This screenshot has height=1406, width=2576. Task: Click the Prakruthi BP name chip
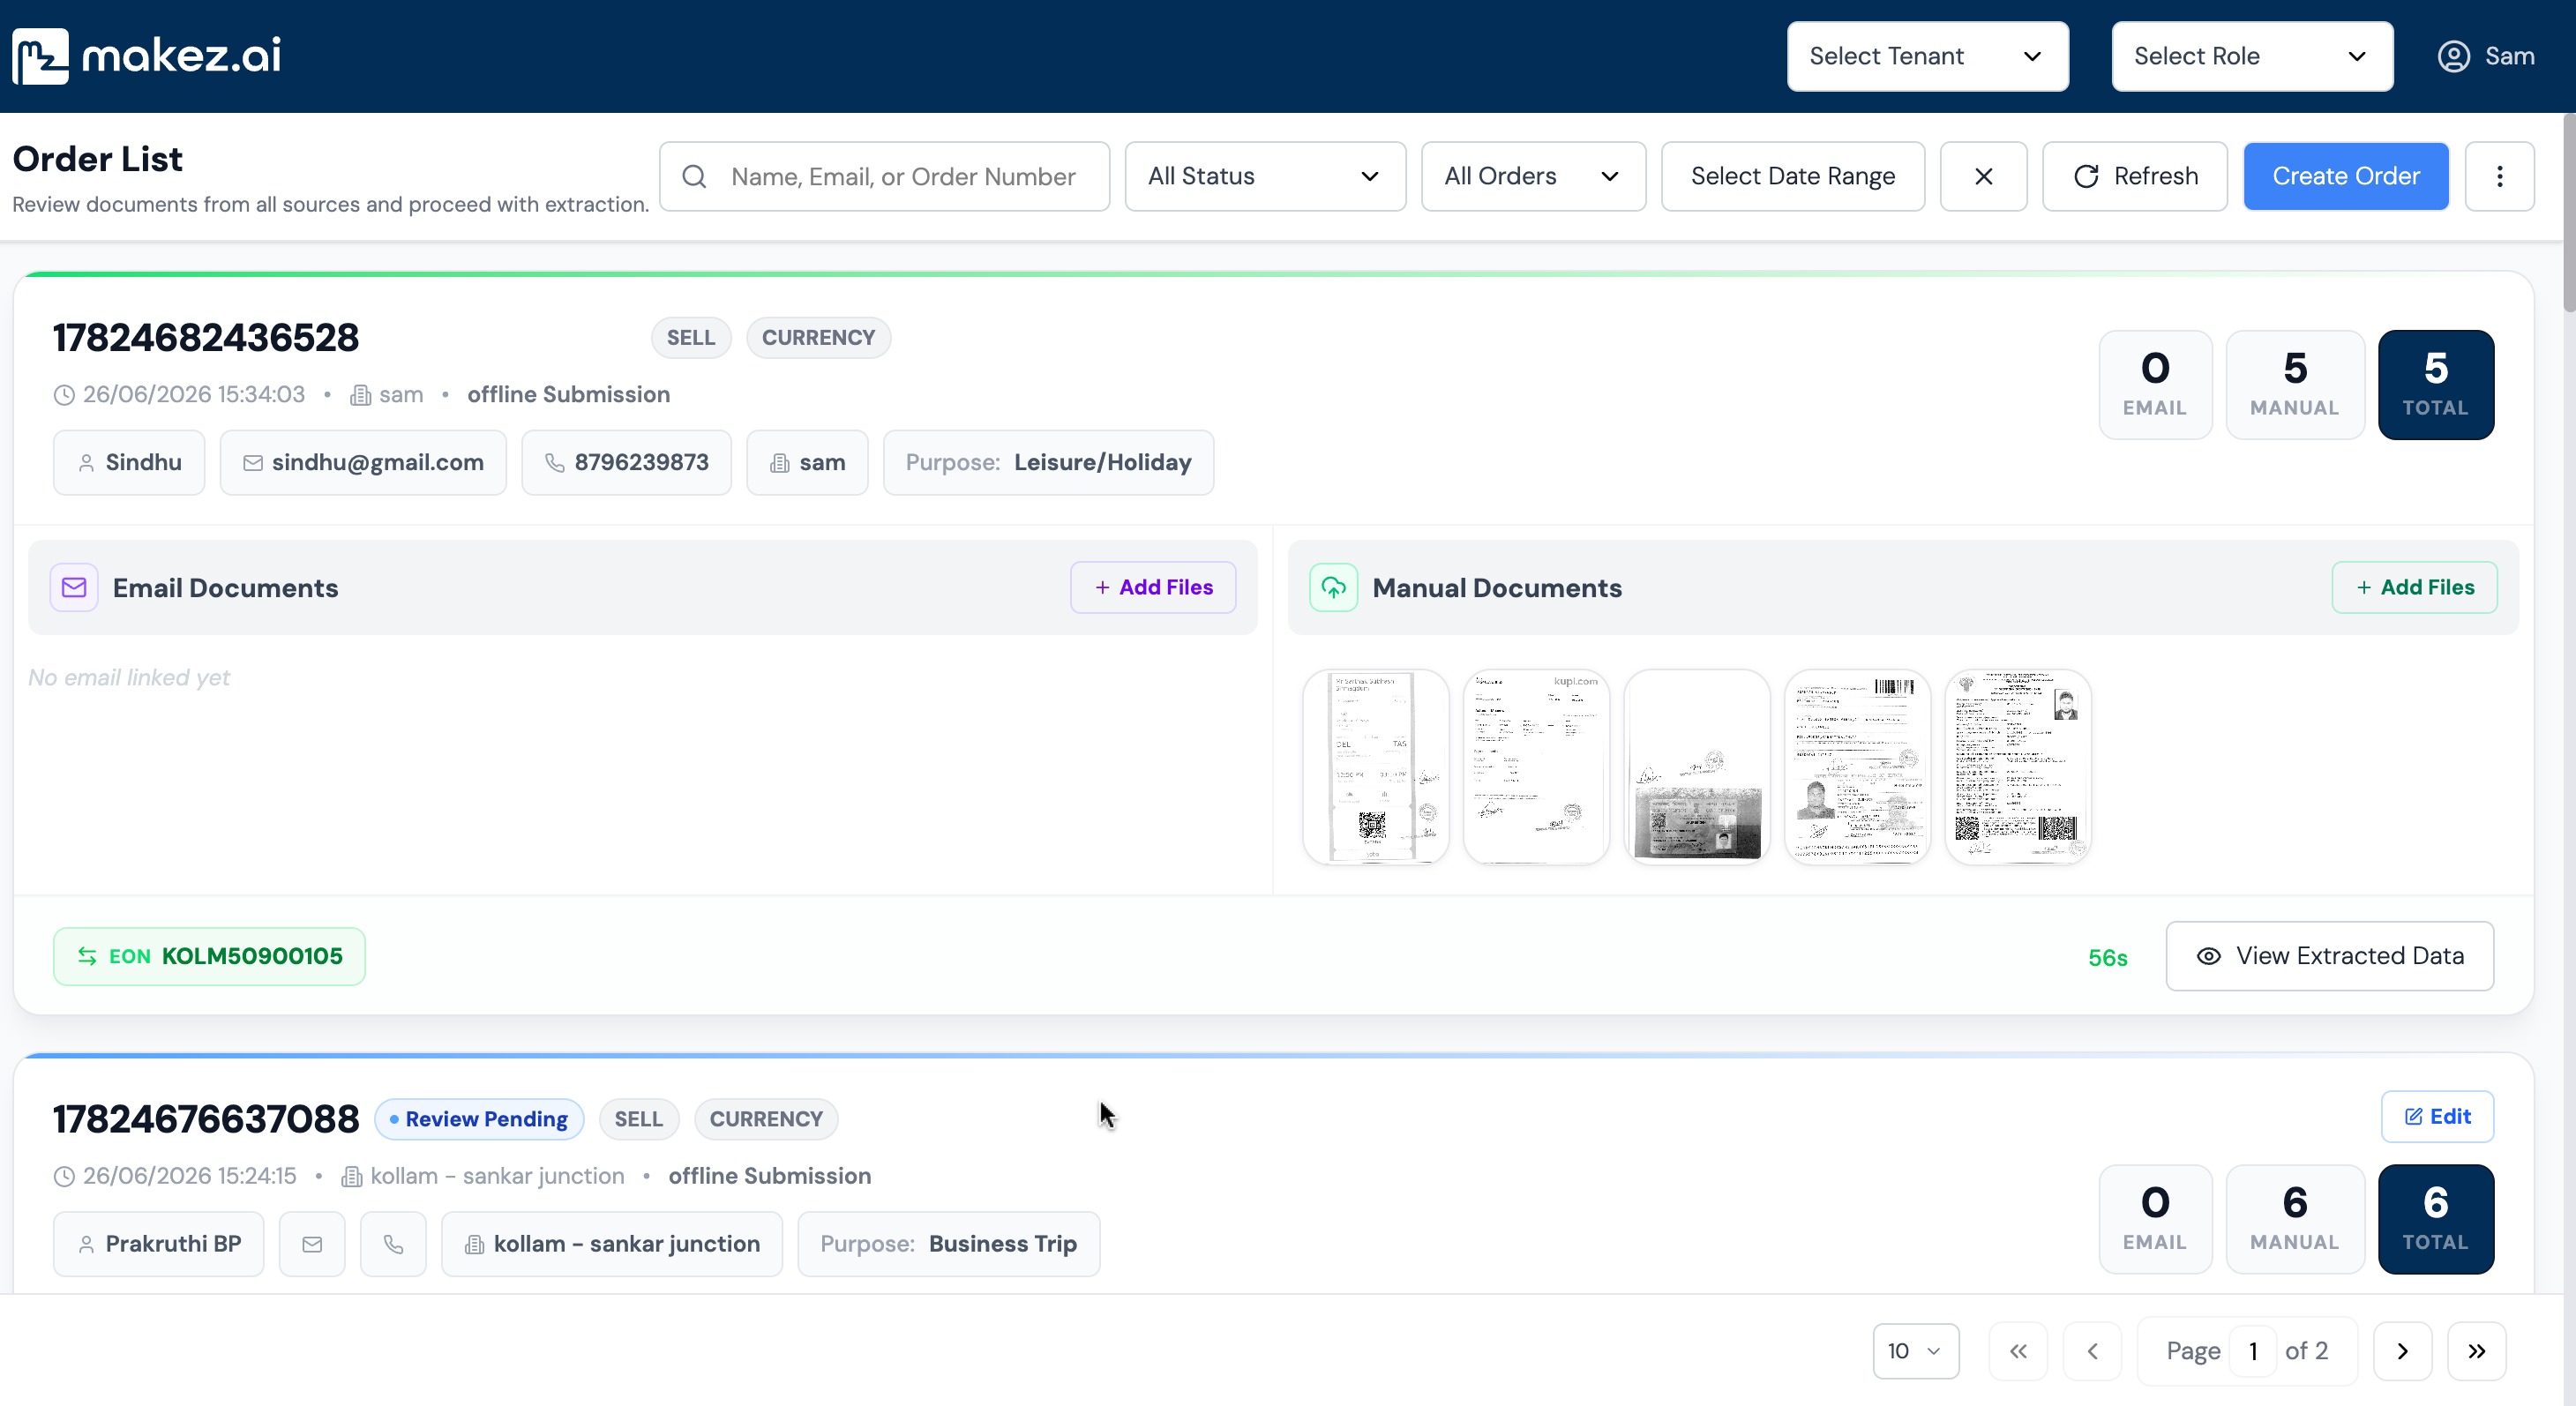point(158,1244)
